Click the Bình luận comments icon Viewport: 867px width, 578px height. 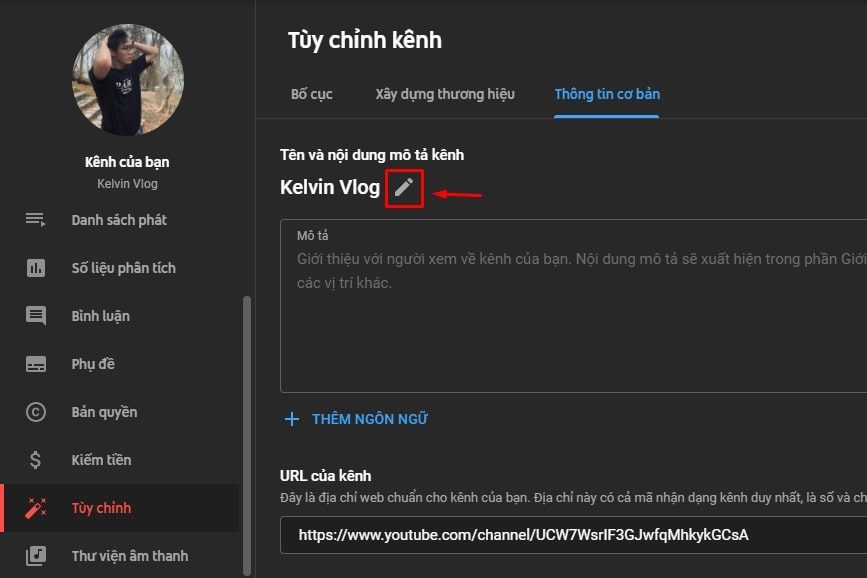[x=36, y=316]
